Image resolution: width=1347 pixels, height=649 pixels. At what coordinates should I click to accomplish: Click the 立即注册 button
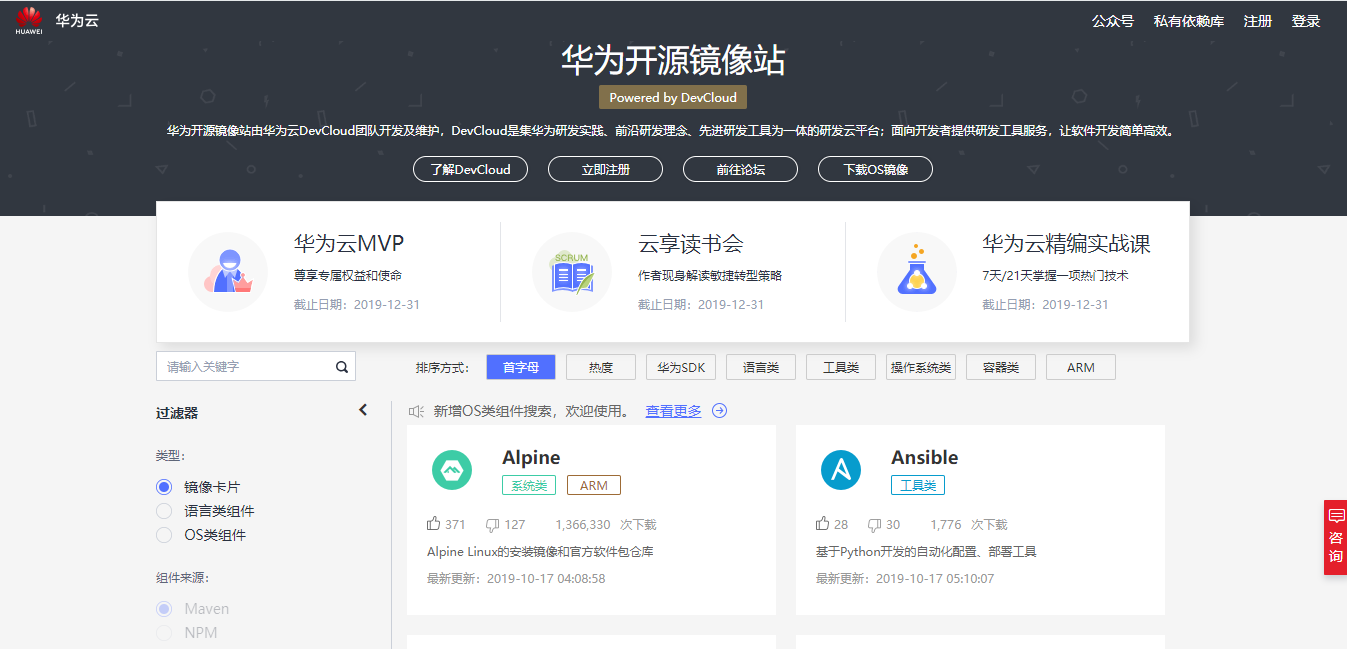click(x=605, y=169)
